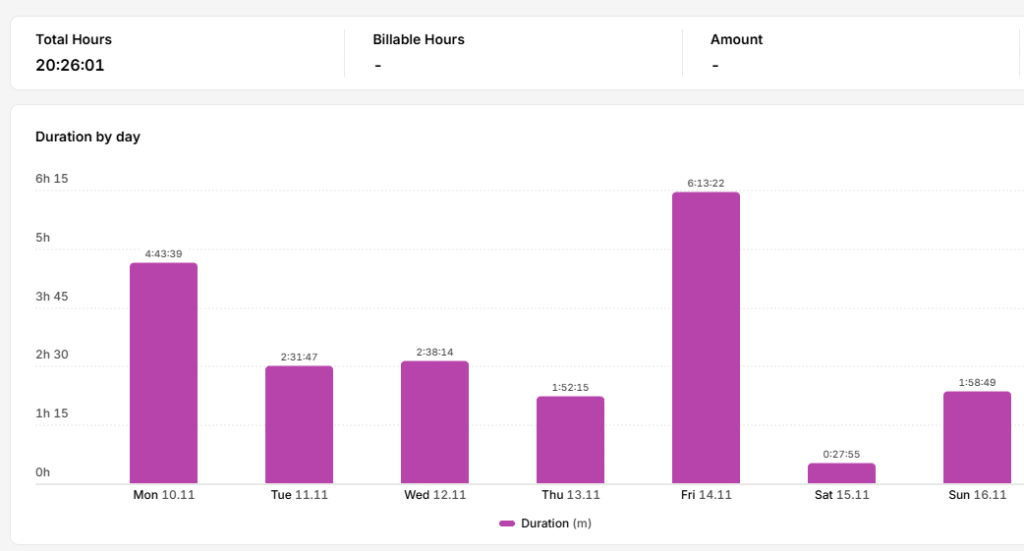Click the 2:31:47 bar value label

coord(299,357)
